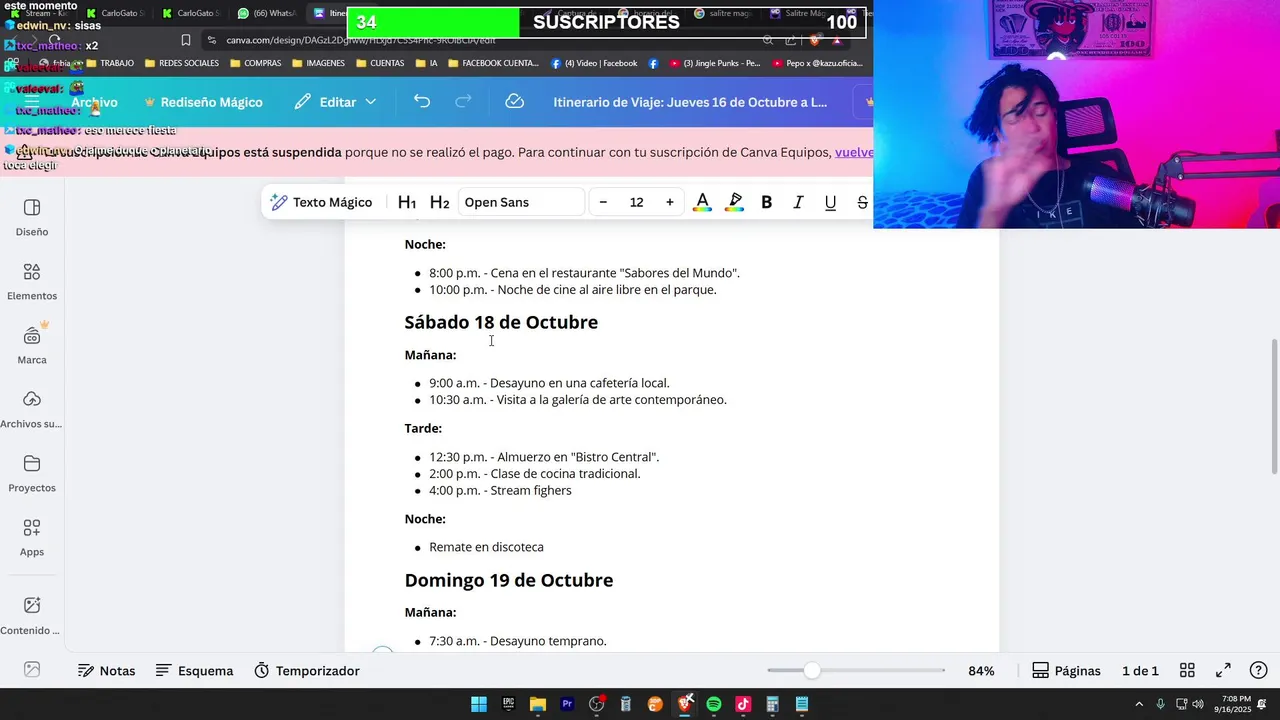Decrease font size with minus button
This screenshot has width=1280, height=720.
pos(603,202)
